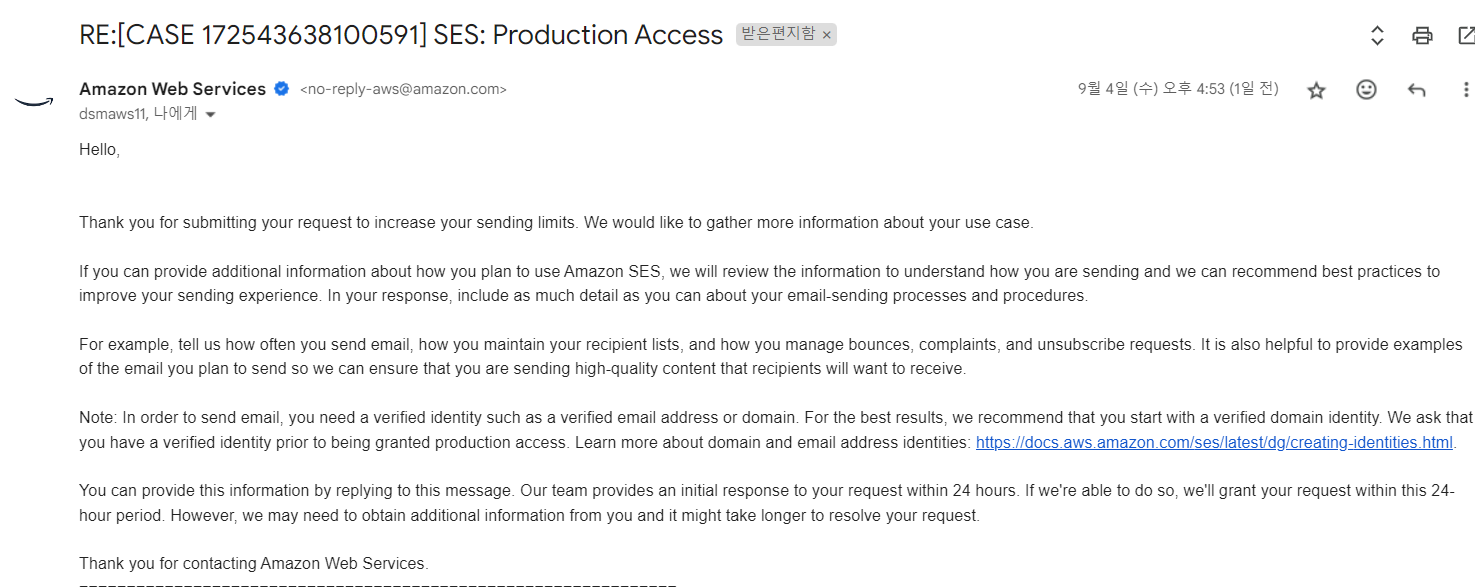
Task: Click the paragraph starting "Thank you for submitting"
Action: coord(556,222)
